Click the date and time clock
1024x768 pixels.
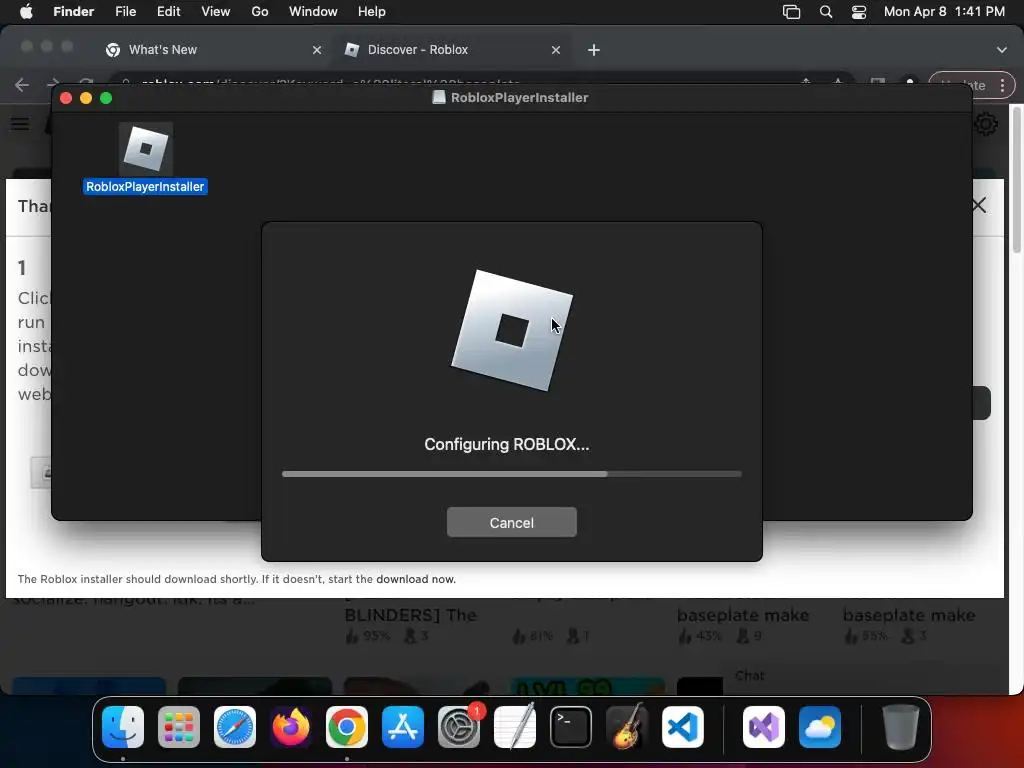pos(944,12)
